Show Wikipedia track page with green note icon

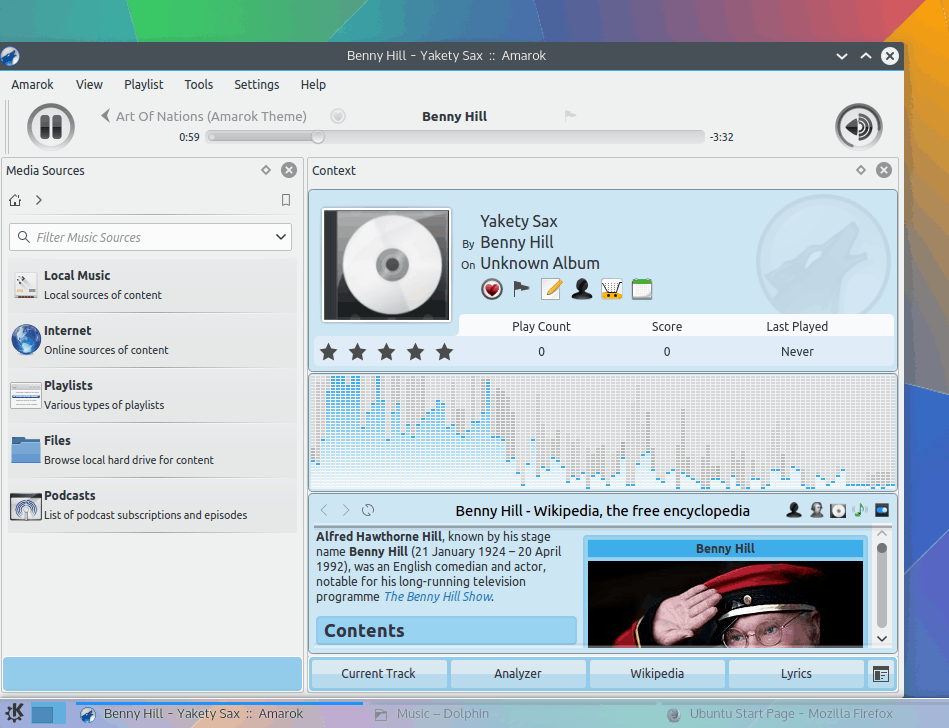tap(859, 510)
